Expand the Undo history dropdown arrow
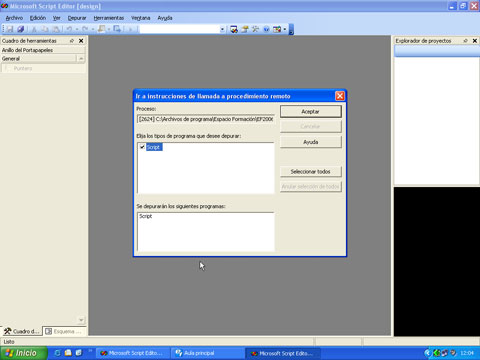The height and width of the screenshot is (360, 480). (x=76, y=29)
